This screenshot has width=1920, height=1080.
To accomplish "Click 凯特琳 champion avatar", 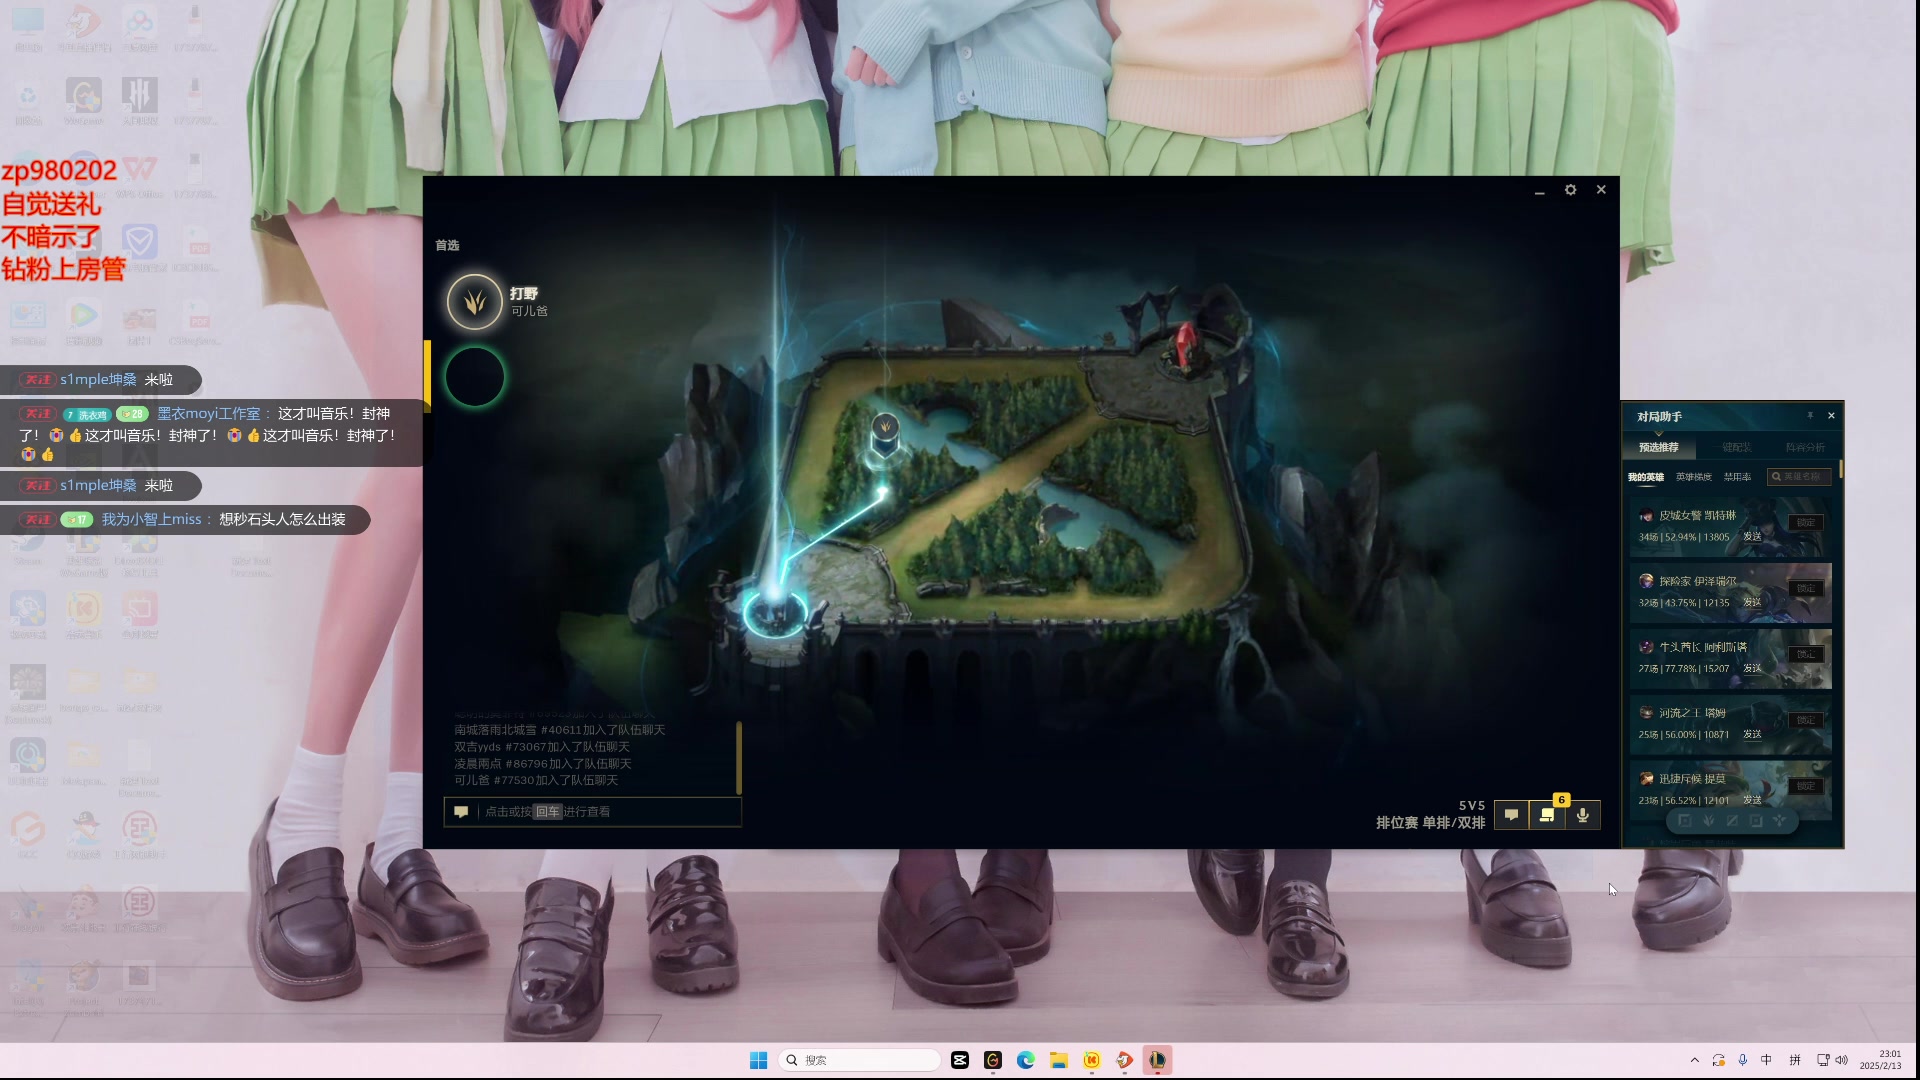I will (1646, 516).
